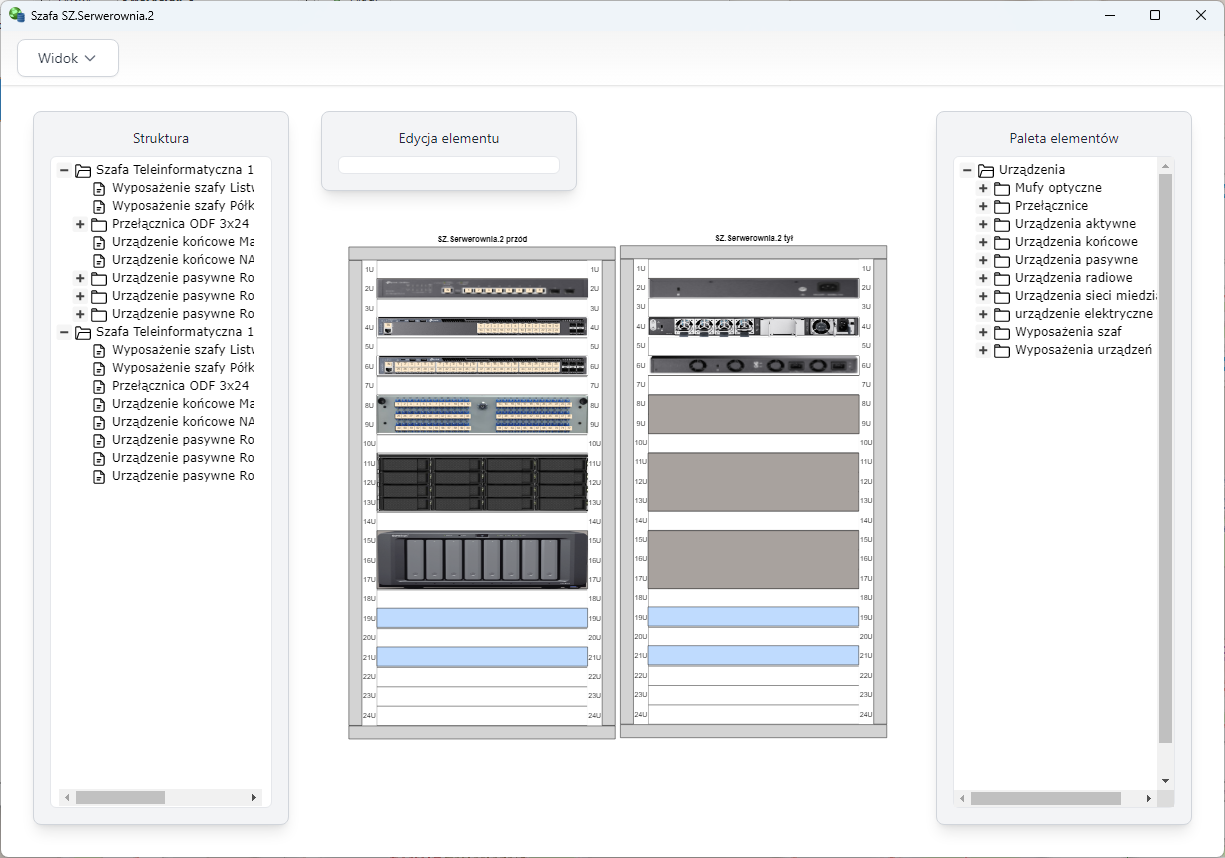Select the front-view blue shelf at 21U
Image resolution: width=1225 pixels, height=858 pixels.
(482, 657)
